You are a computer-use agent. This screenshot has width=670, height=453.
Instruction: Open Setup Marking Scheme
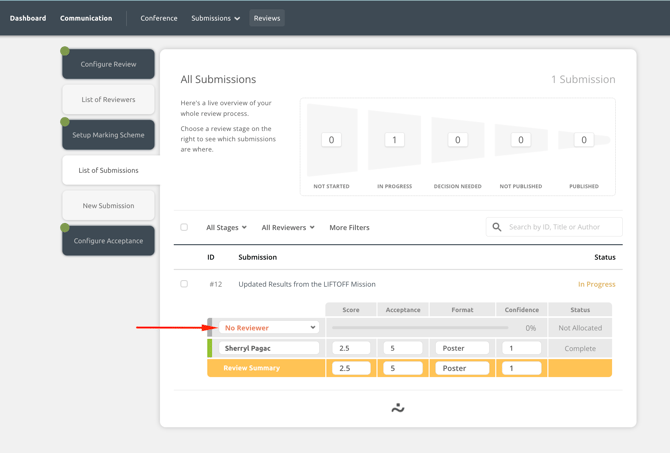coord(109,135)
